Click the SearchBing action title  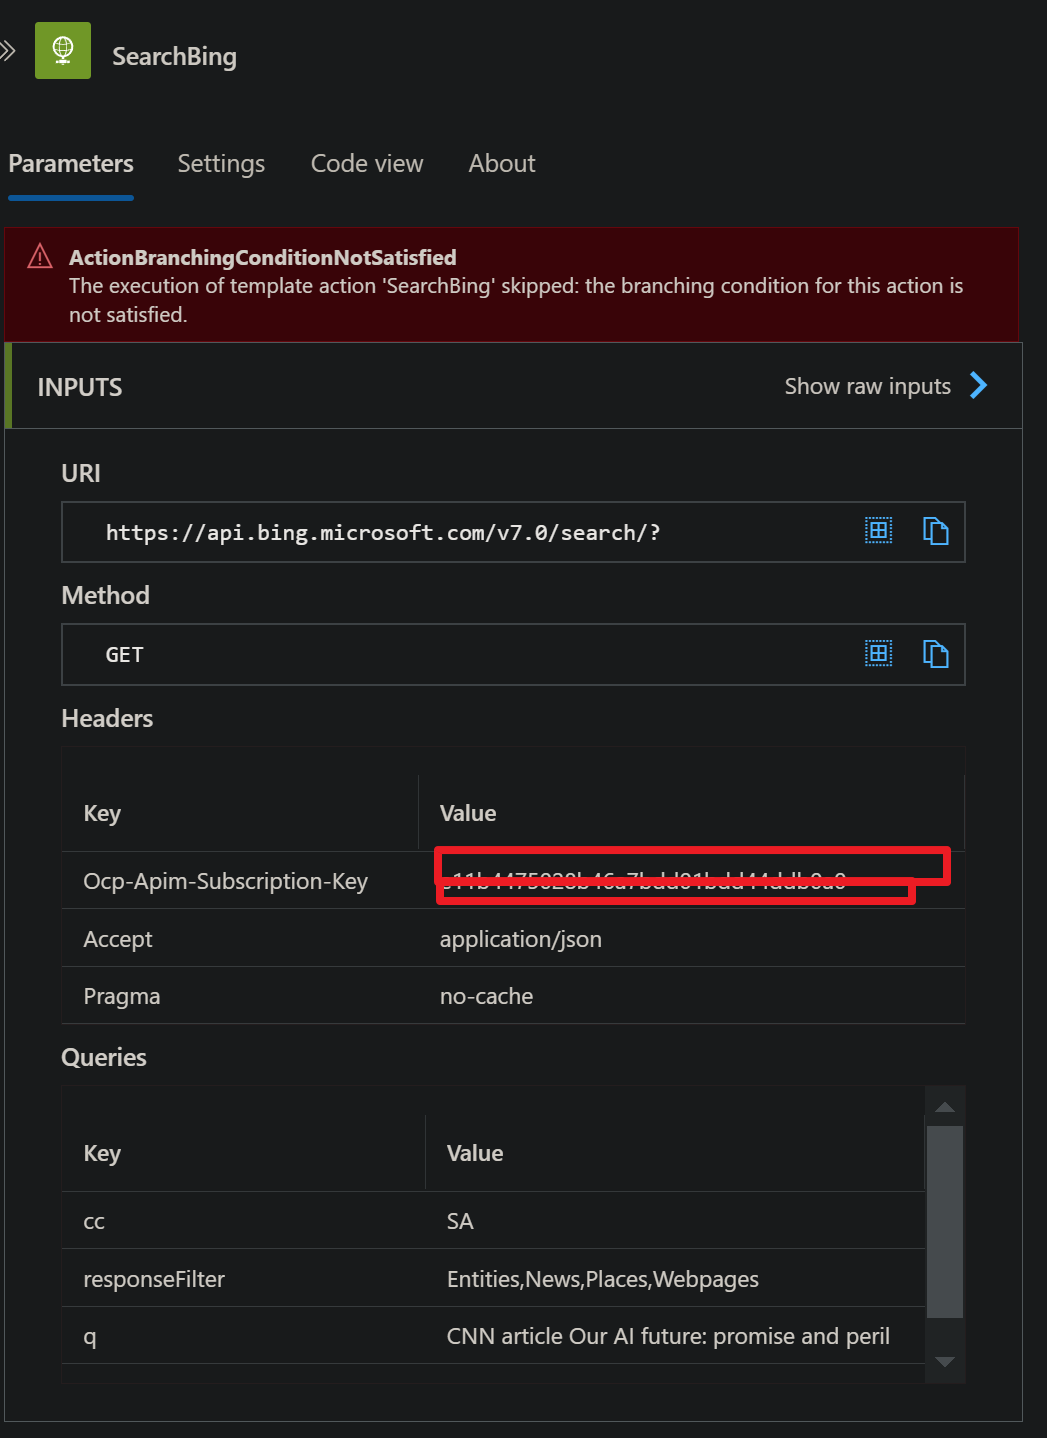click(174, 57)
